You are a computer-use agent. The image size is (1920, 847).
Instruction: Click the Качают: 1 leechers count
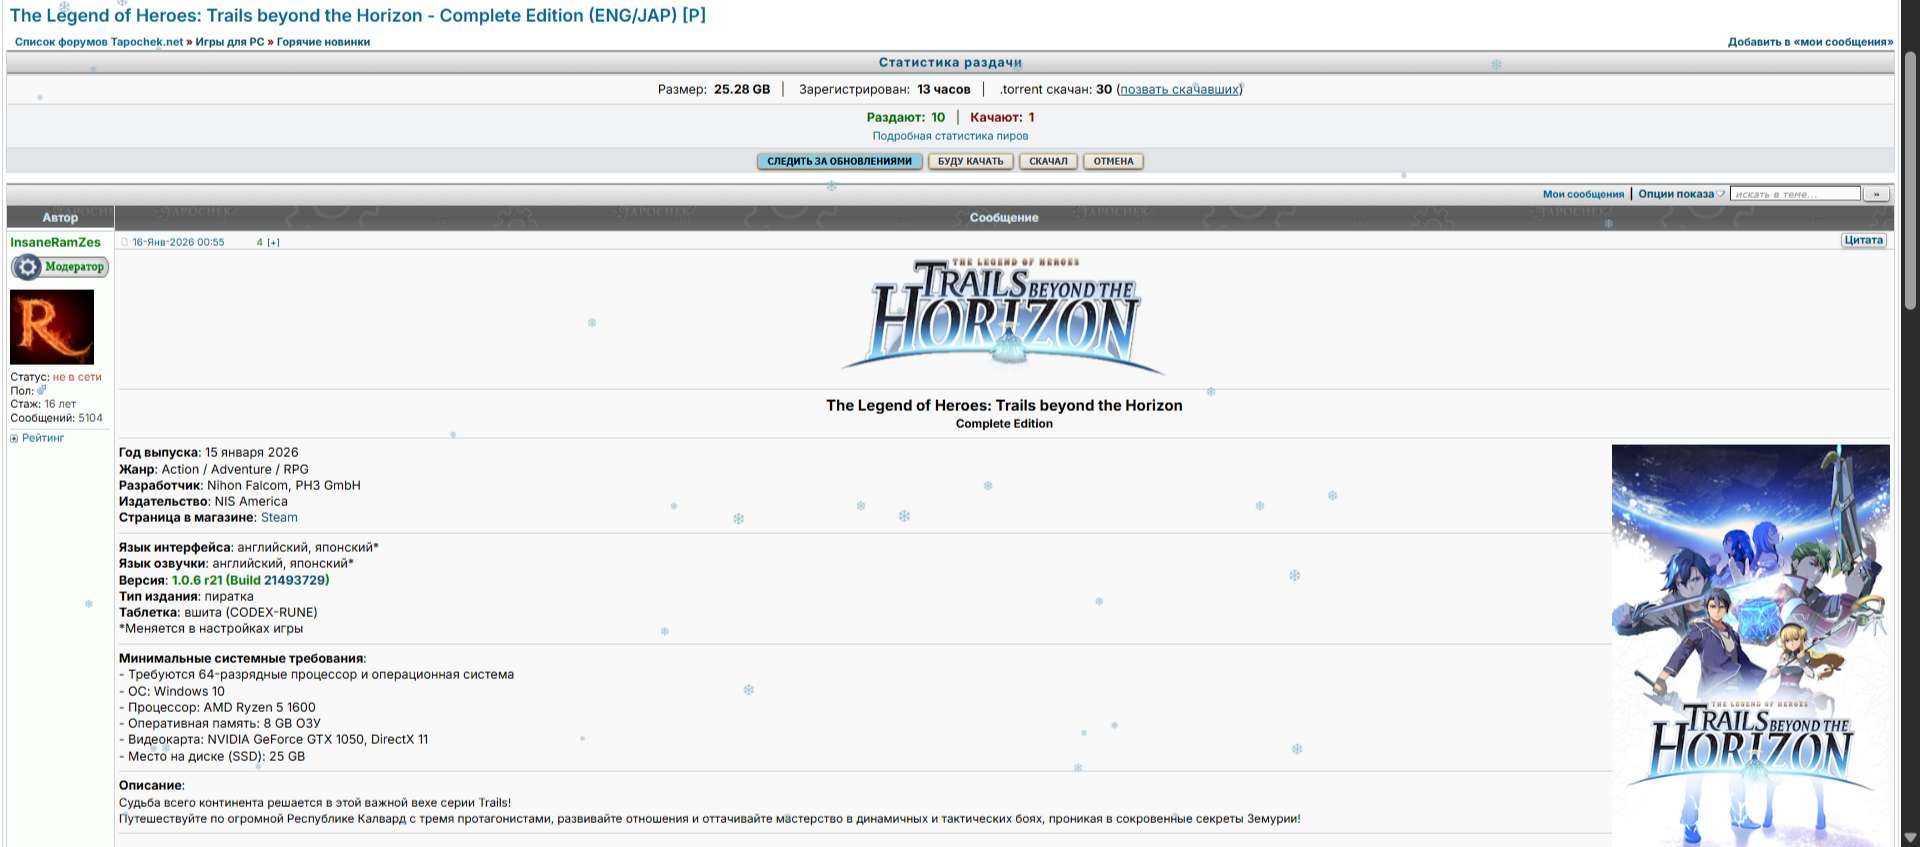pos(1002,117)
